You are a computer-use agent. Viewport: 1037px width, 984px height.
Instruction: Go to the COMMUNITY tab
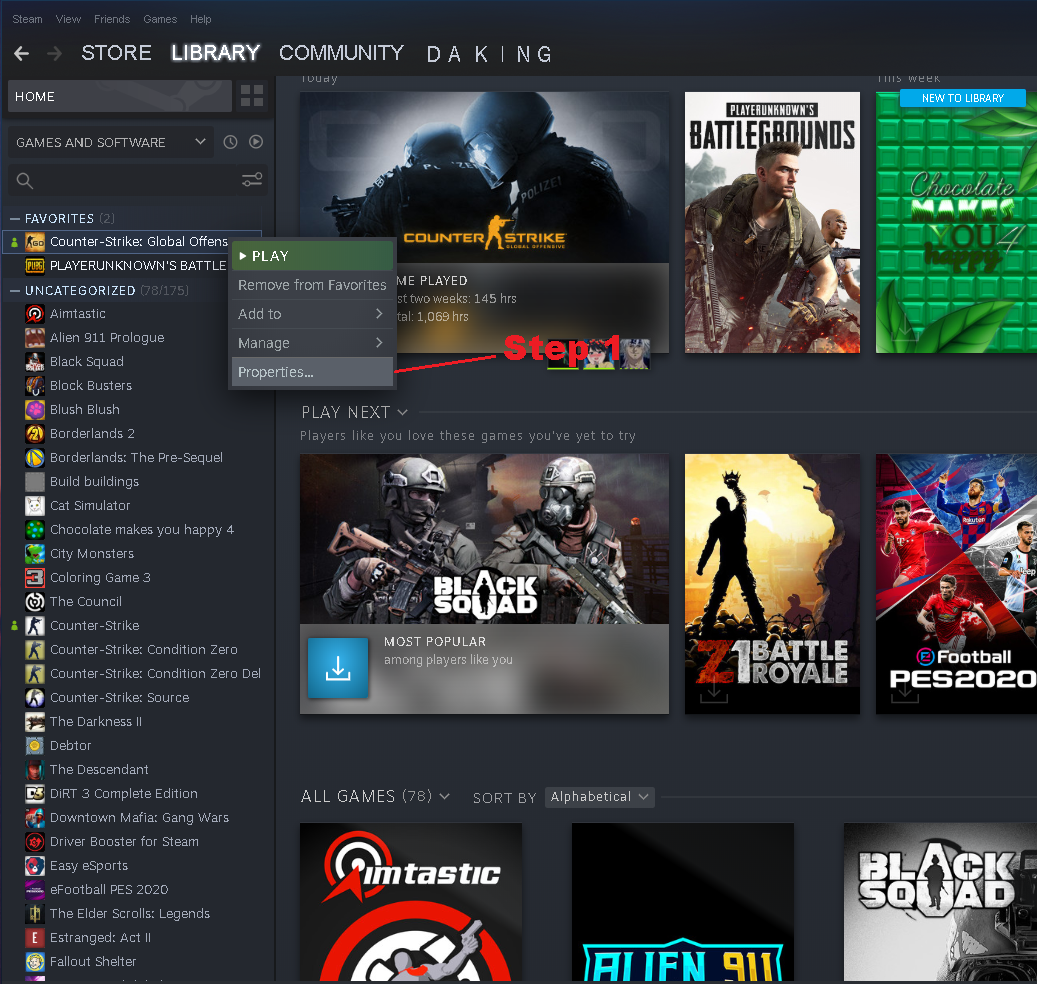(x=341, y=53)
